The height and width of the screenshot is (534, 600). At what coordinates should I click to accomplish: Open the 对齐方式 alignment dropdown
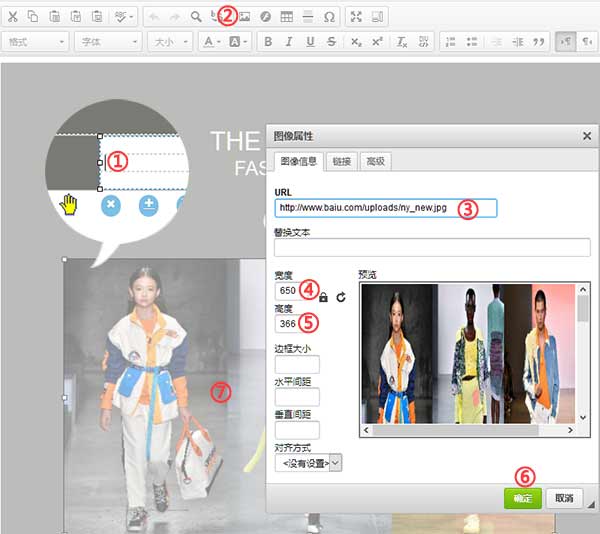[x=308, y=463]
